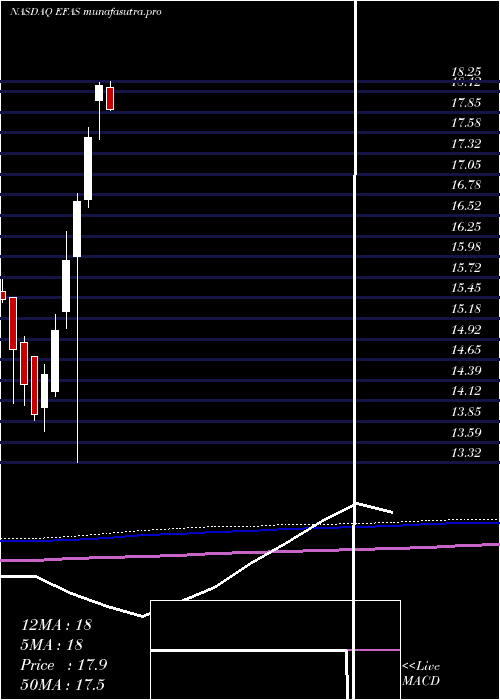Screen dimensions: 500x700
Task: Click the 15.98 price axis label
Action: click(x=466, y=247)
